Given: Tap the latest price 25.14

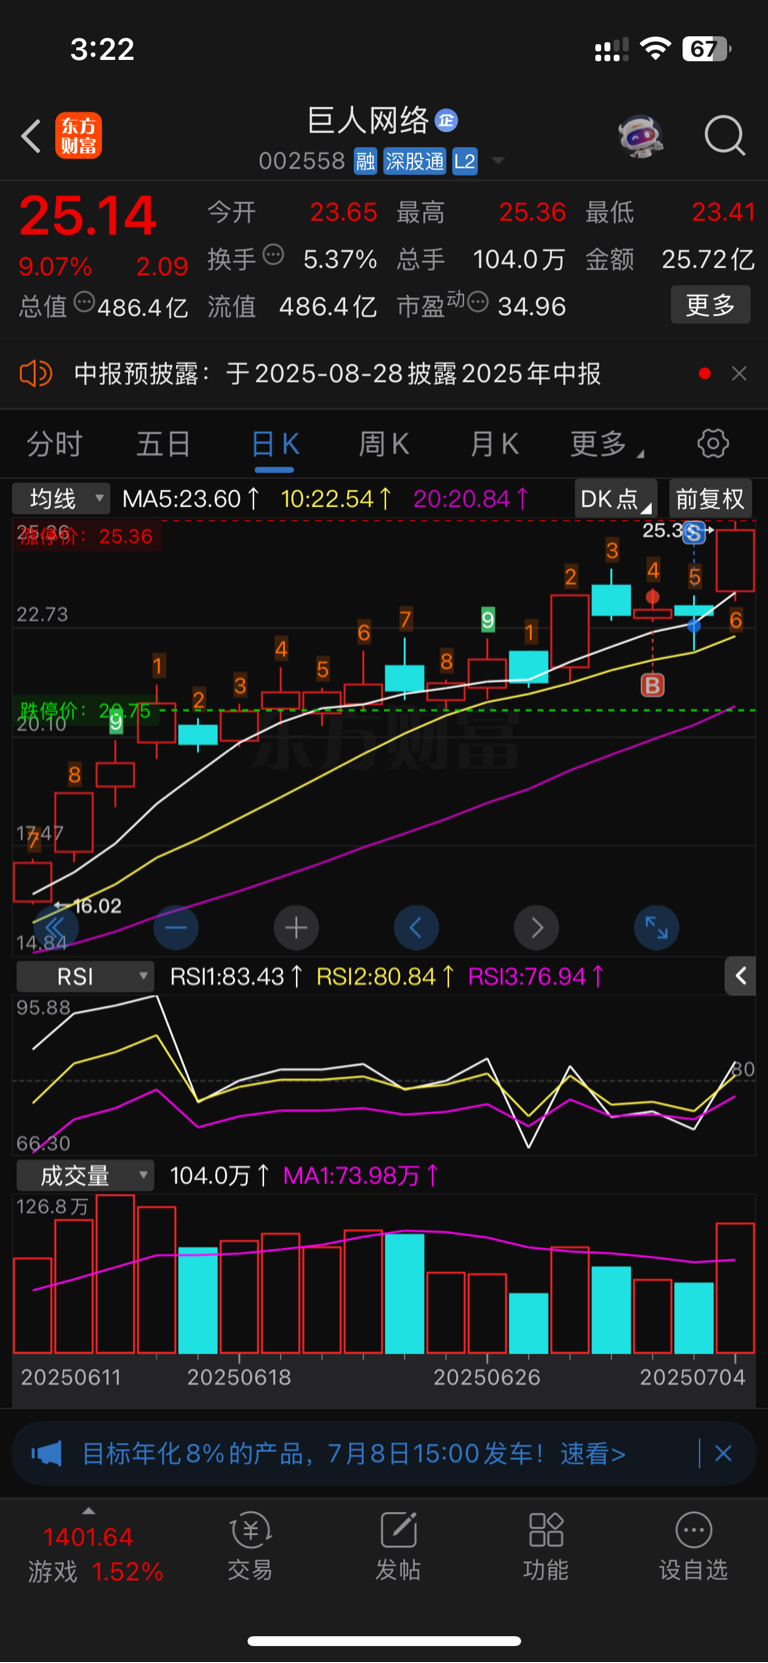Looking at the screenshot, I should coord(88,216).
